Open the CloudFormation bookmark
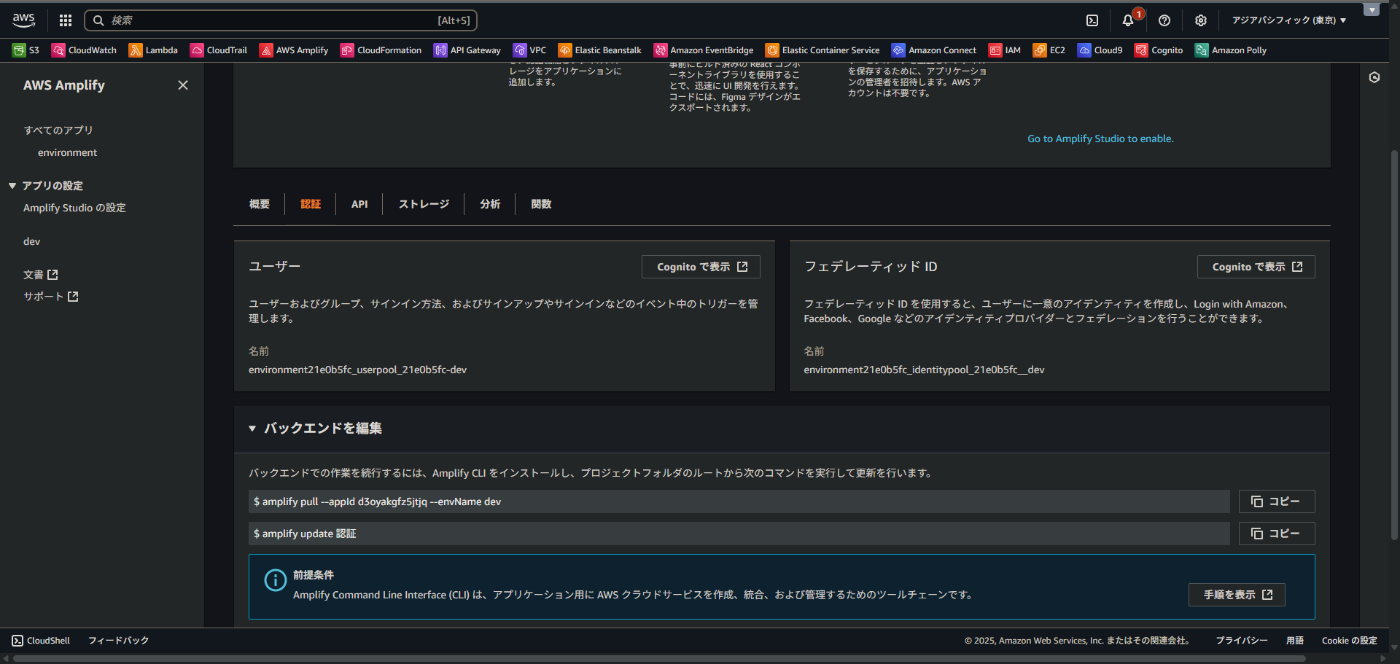The height and width of the screenshot is (664, 1400). (381, 50)
